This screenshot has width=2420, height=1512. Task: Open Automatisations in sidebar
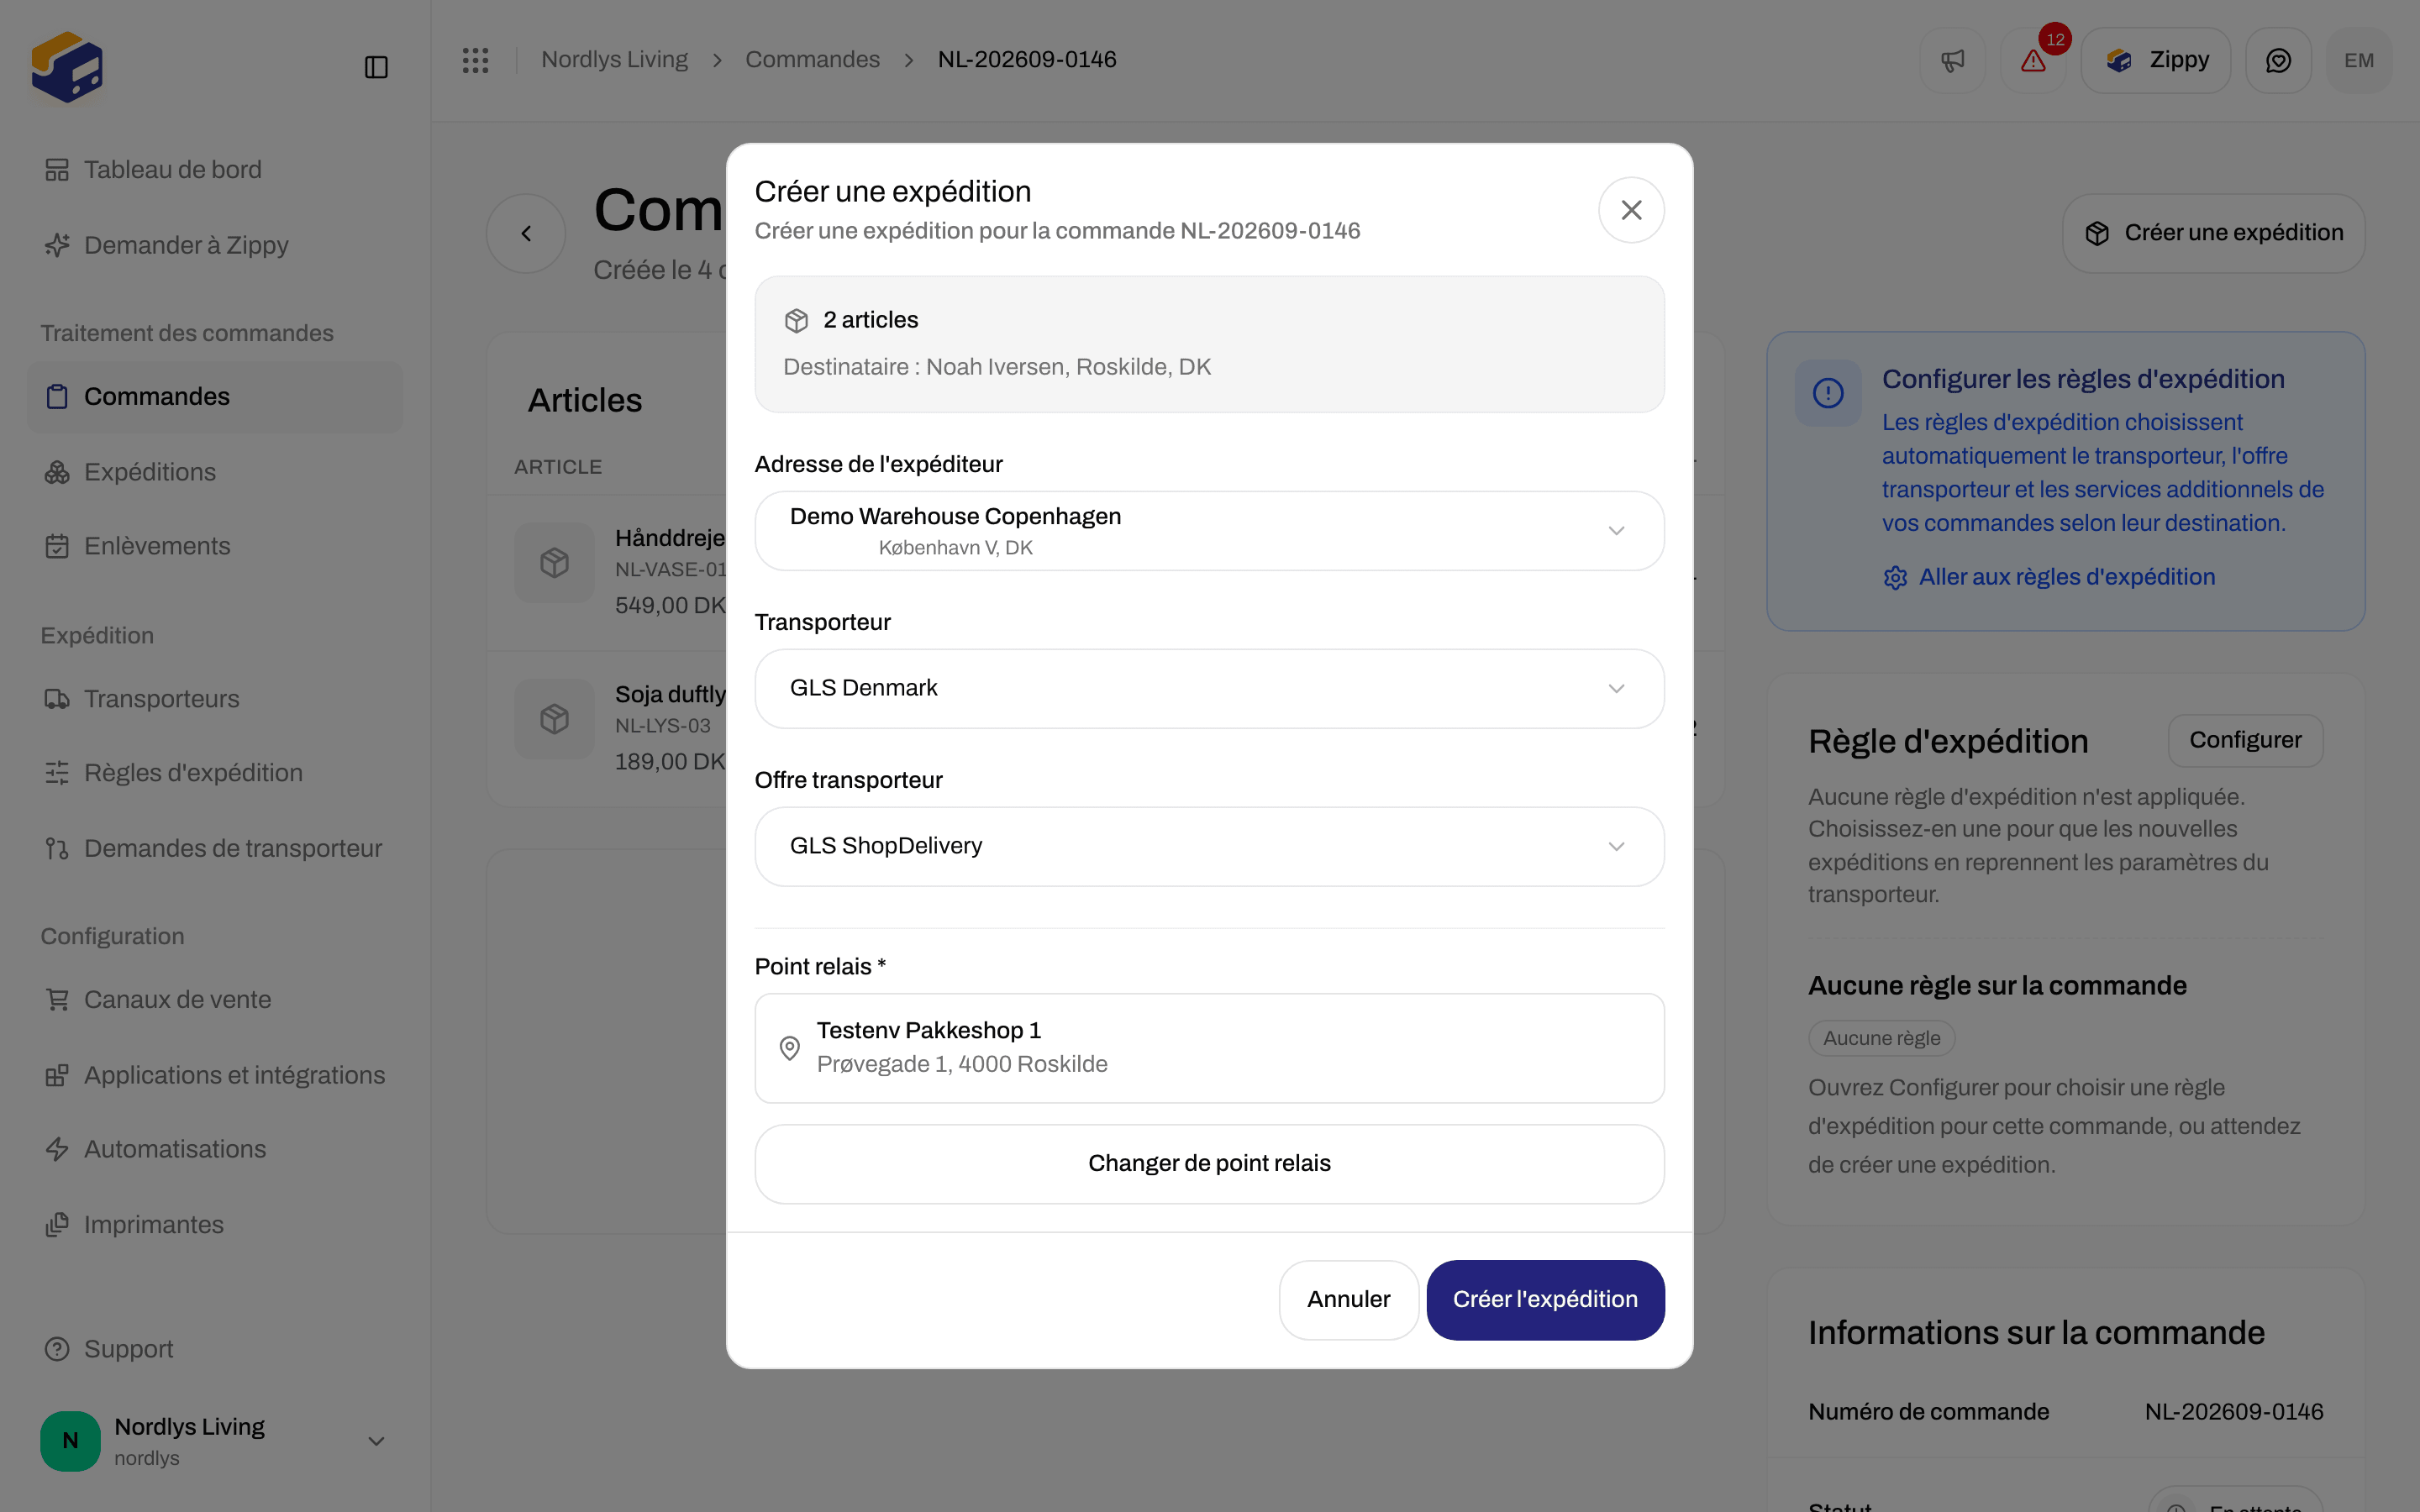215,1149
